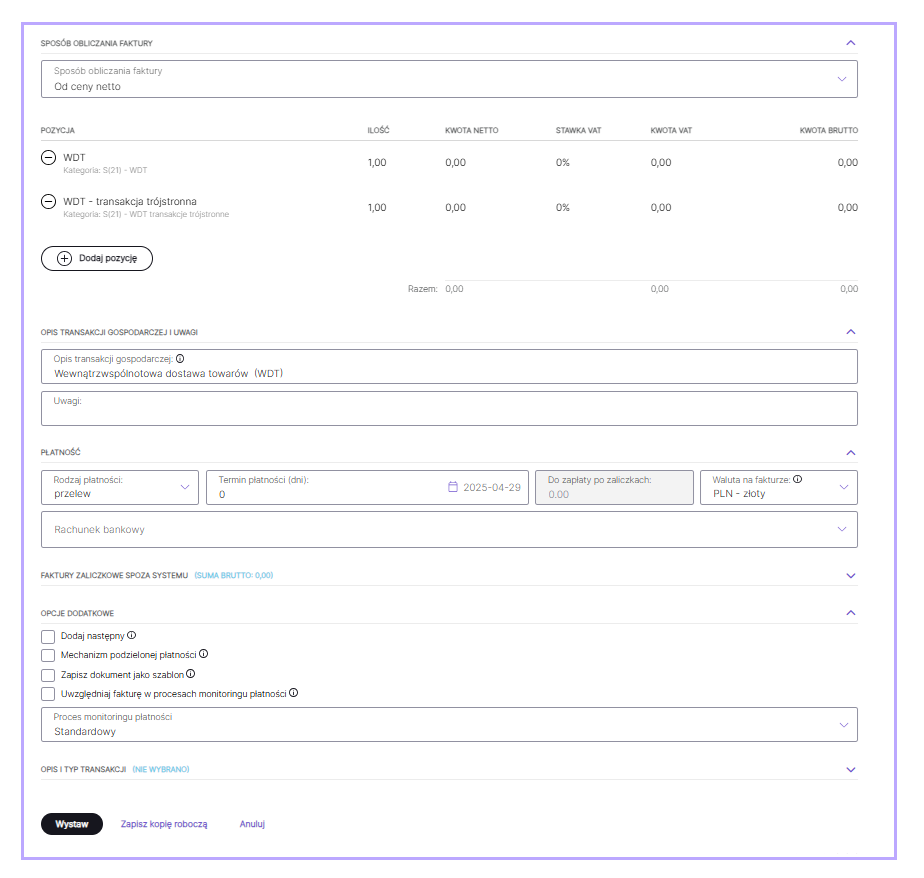Open the Rachunek bankowy dropdown
This screenshot has height=878, width=924.
coord(449,530)
